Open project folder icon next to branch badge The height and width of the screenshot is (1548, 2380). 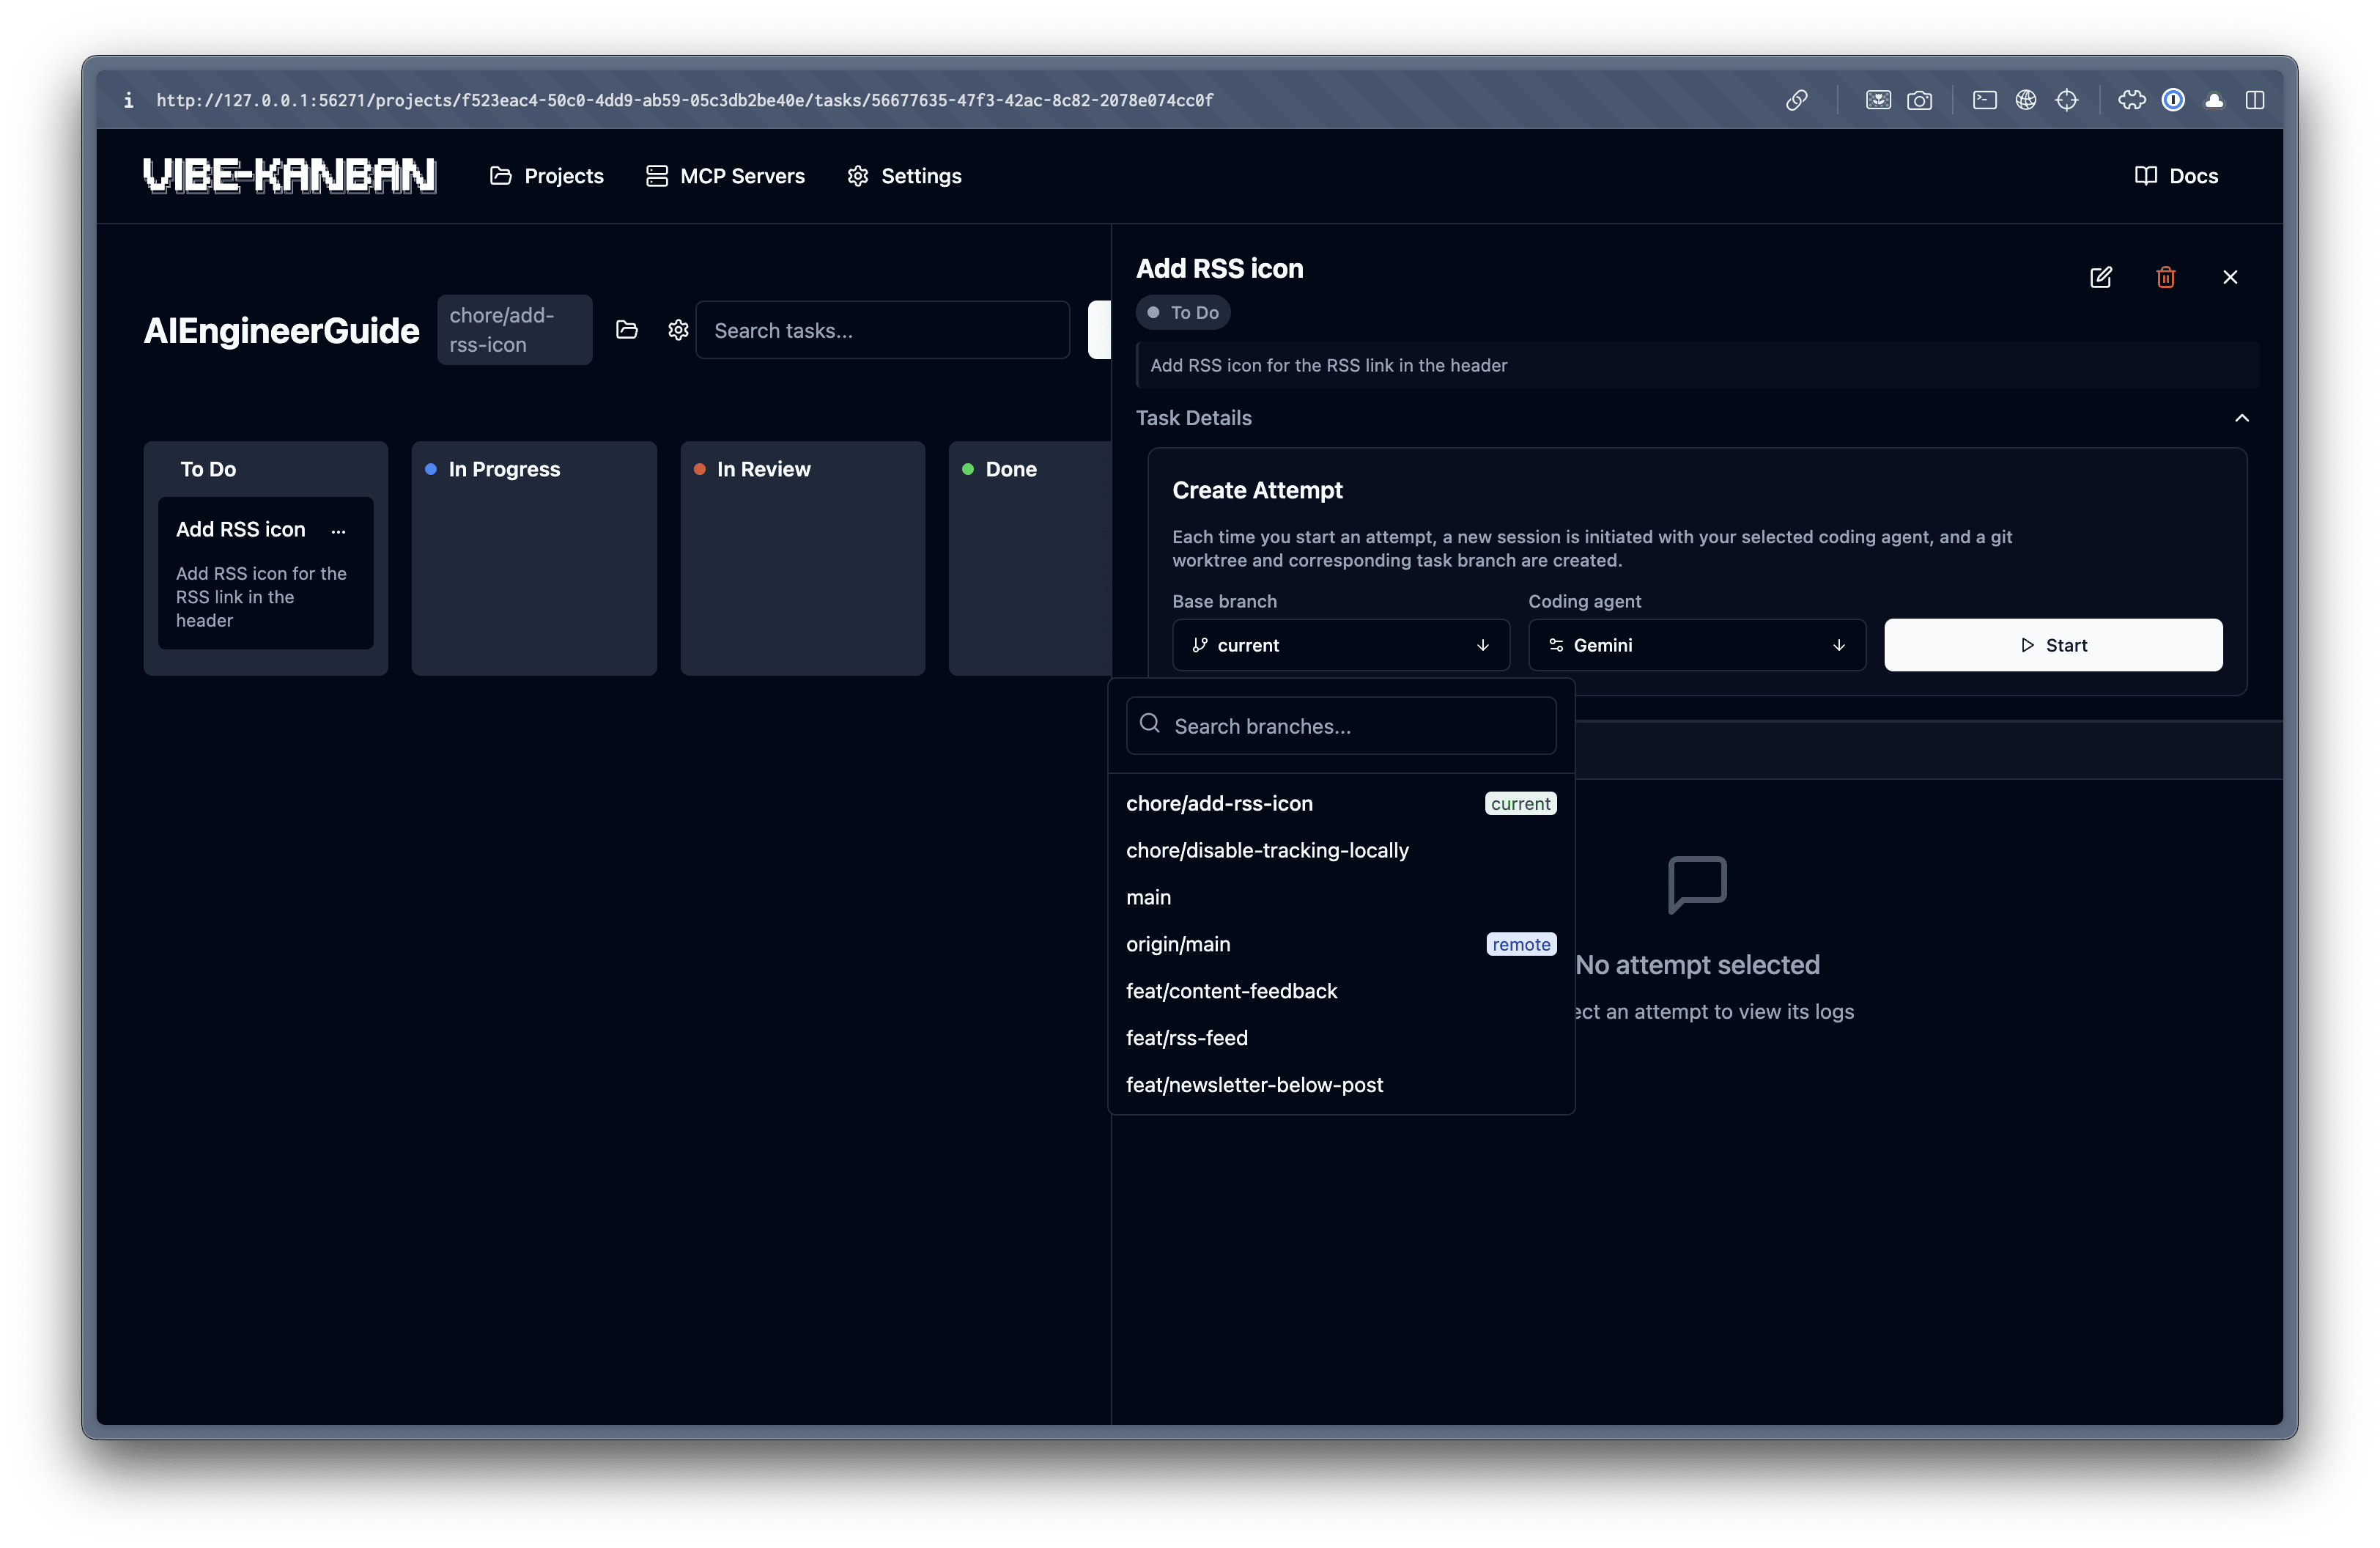pyautogui.click(x=626, y=330)
